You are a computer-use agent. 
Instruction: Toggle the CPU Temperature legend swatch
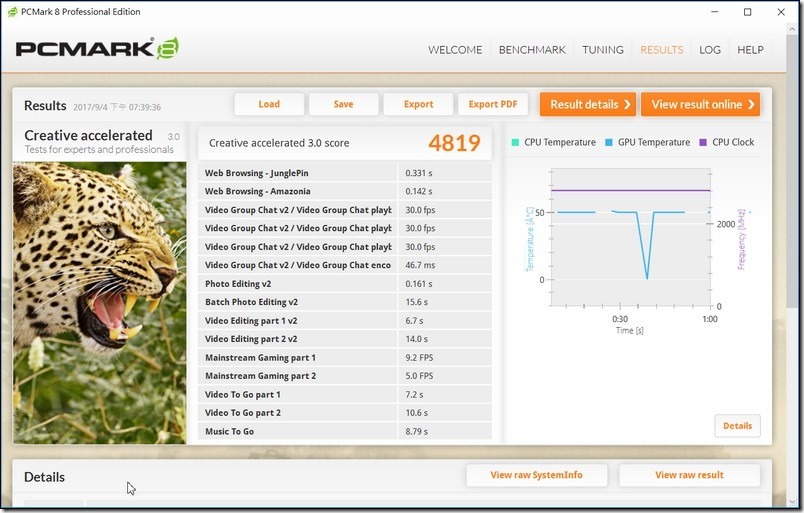[515, 142]
